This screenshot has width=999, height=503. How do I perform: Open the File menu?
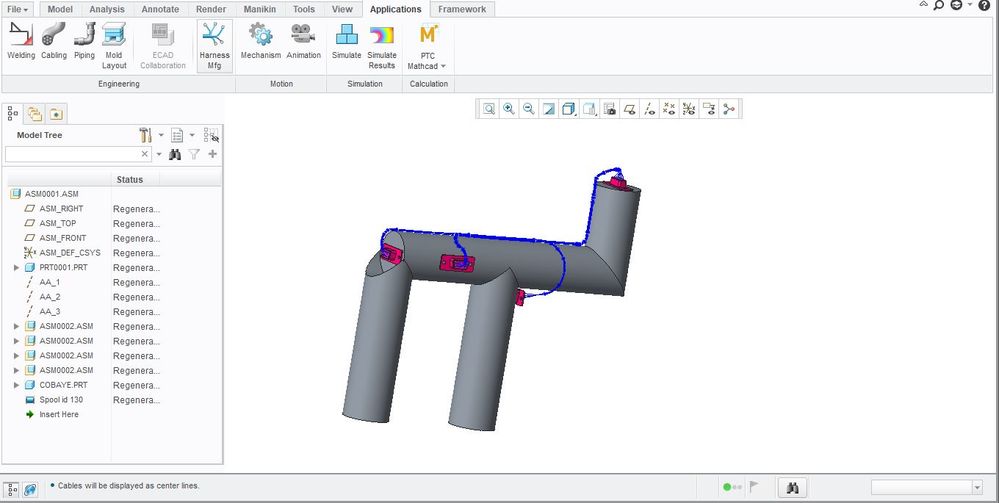tap(18, 9)
